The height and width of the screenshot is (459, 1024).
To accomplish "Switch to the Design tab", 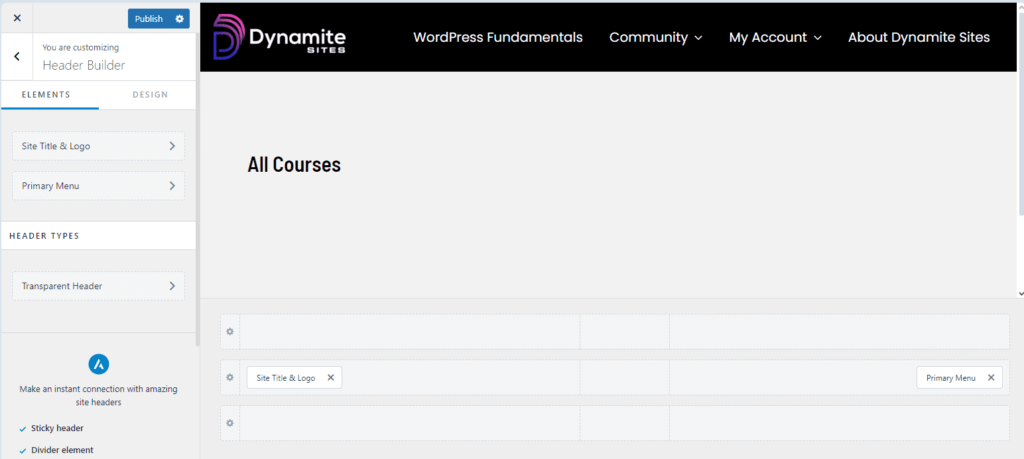I will coord(150,95).
